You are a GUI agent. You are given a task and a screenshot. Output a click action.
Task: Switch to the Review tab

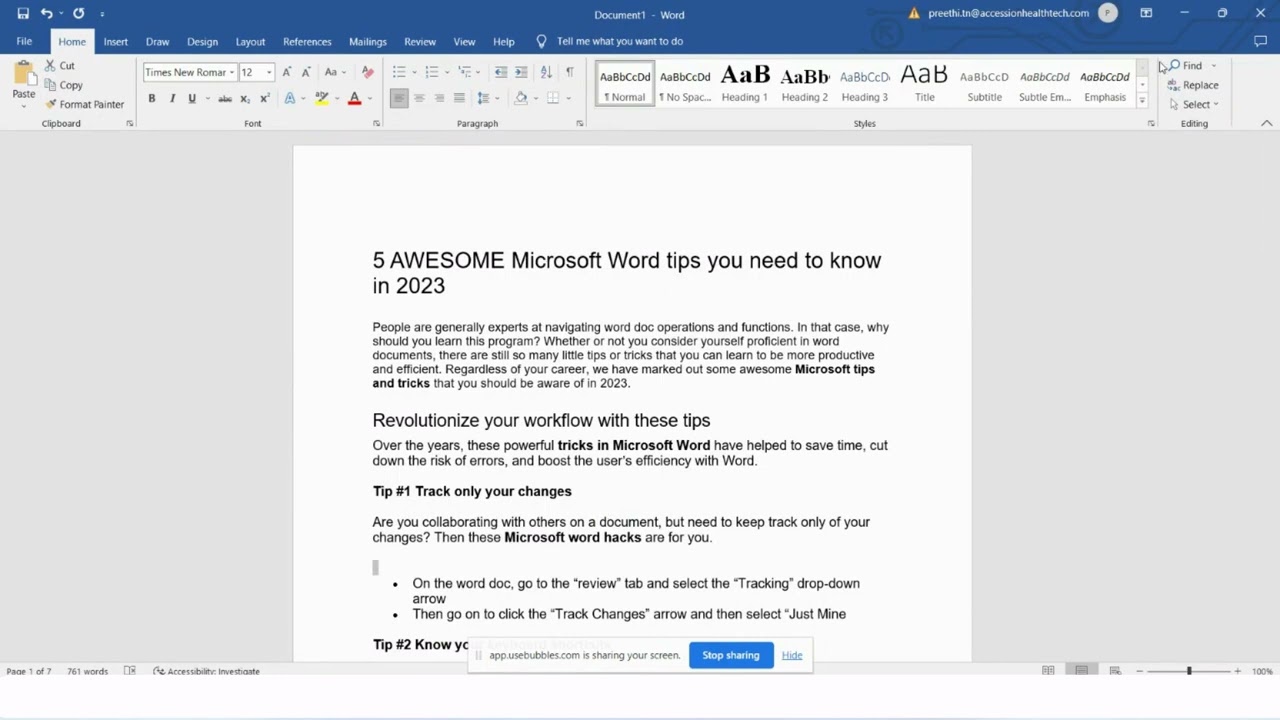(420, 41)
